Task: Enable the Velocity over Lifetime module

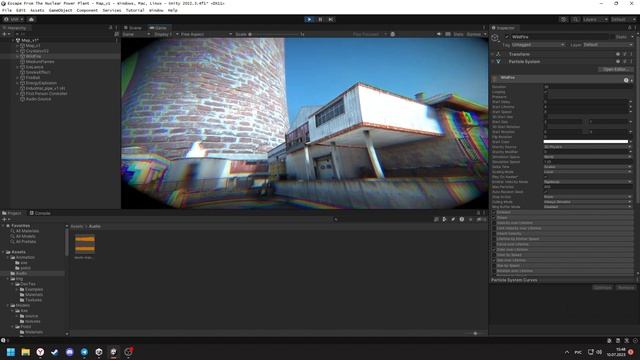Action: 494,223
